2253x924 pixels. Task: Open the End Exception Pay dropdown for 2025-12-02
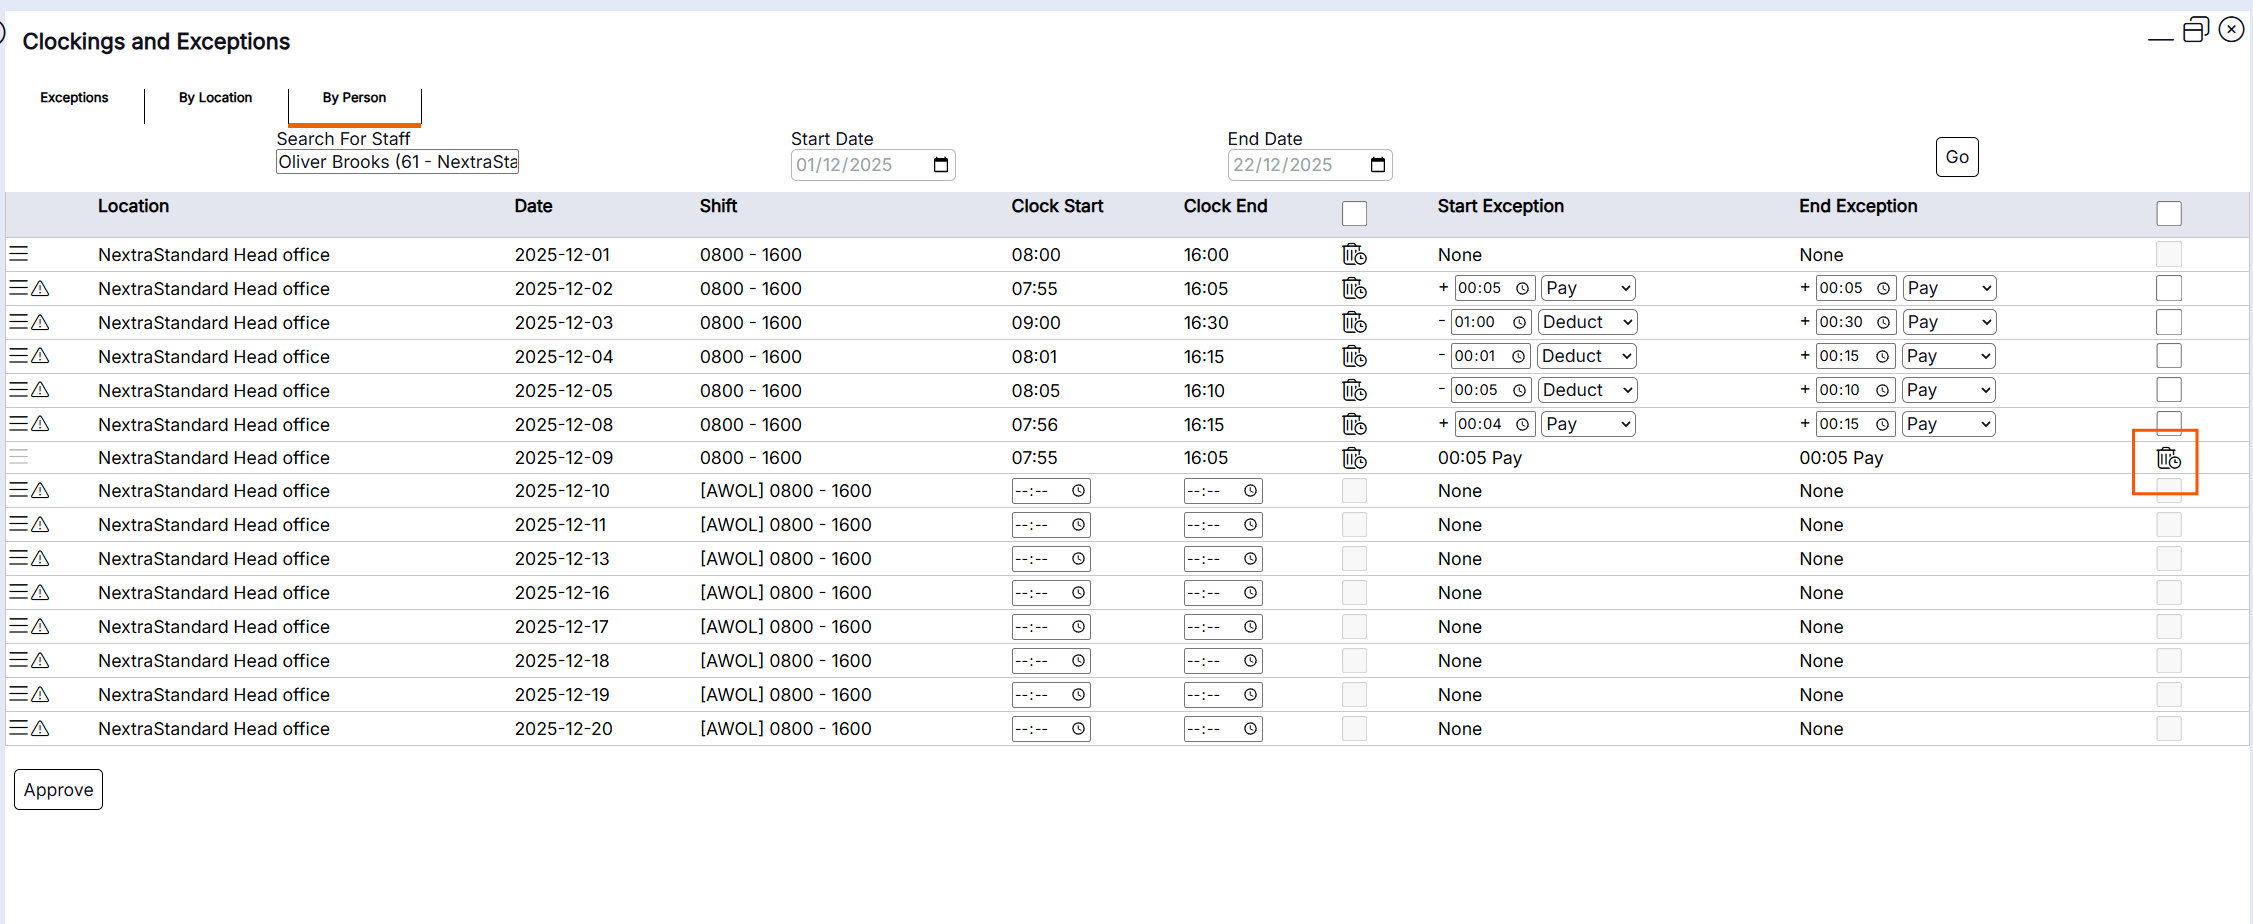pos(1949,288)
